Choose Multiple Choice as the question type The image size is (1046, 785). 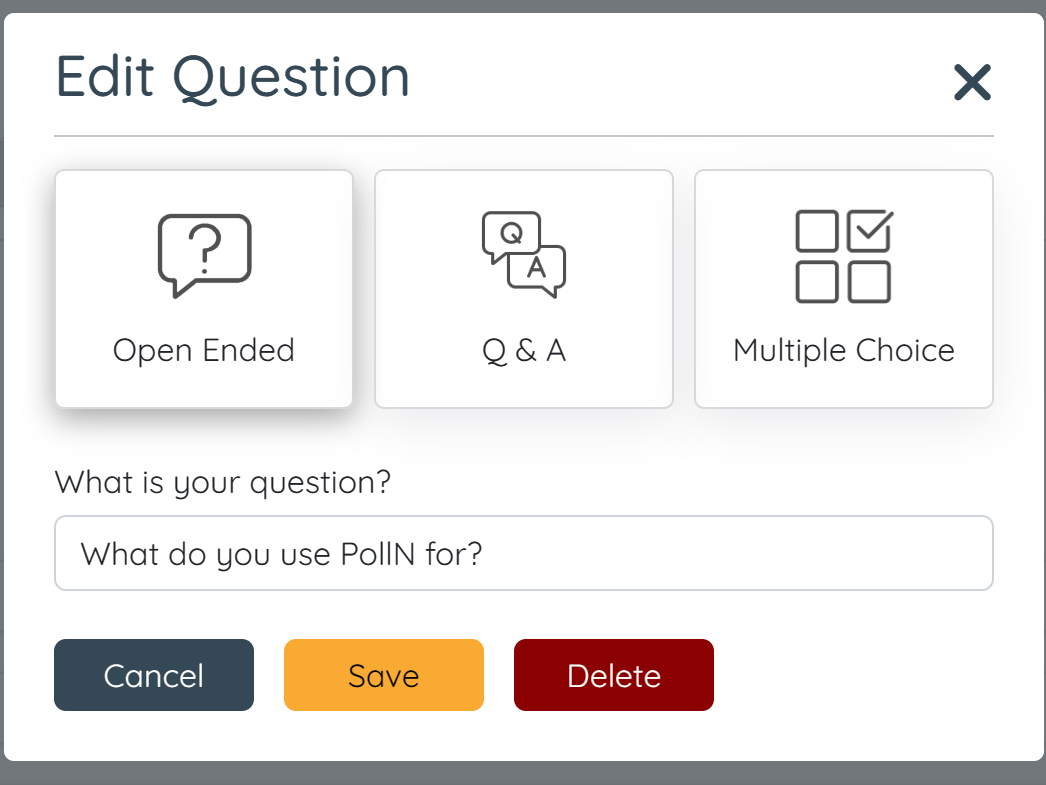click(x=843, y=289)
